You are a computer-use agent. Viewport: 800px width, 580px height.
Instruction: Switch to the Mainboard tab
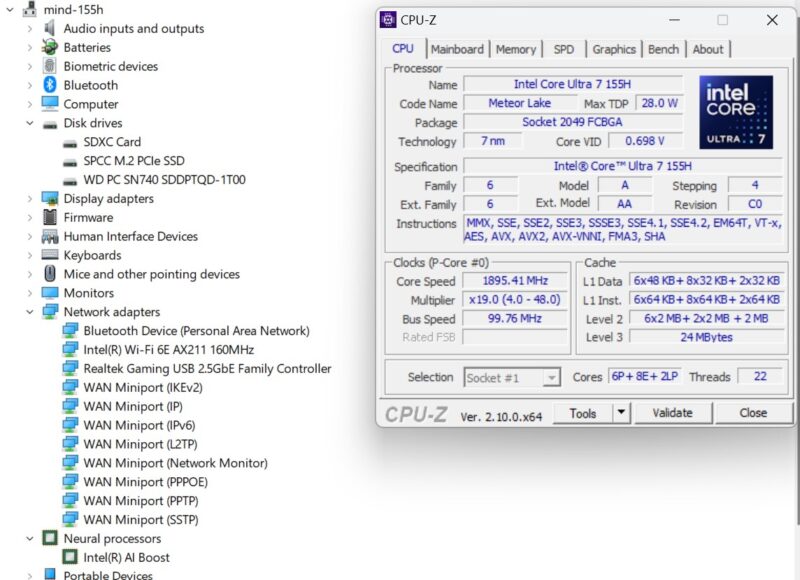456,49
